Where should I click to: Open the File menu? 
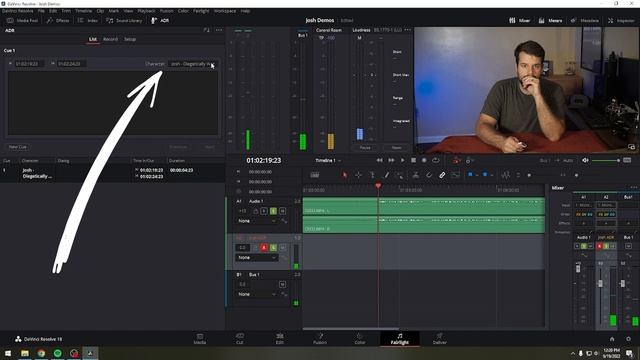pyautogui.click(x=41, y=11)
